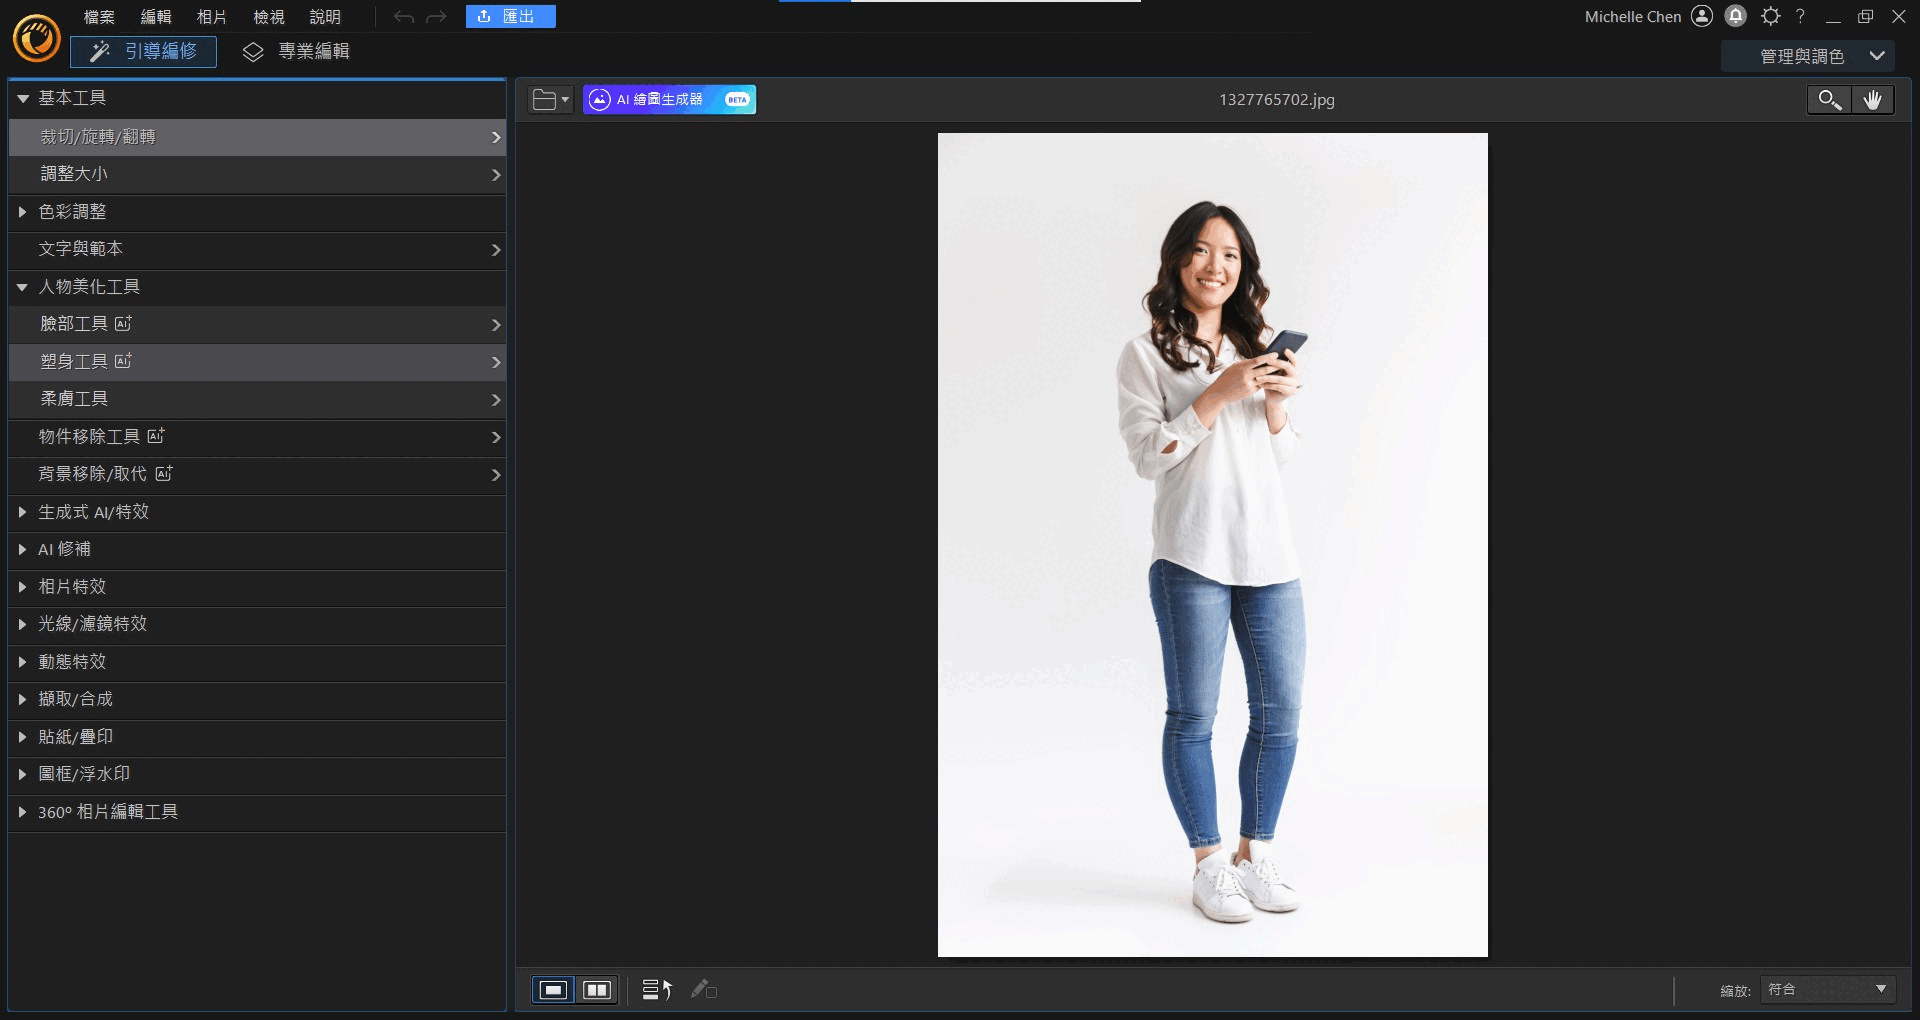Open the 檢視 menu

(268, 17)
